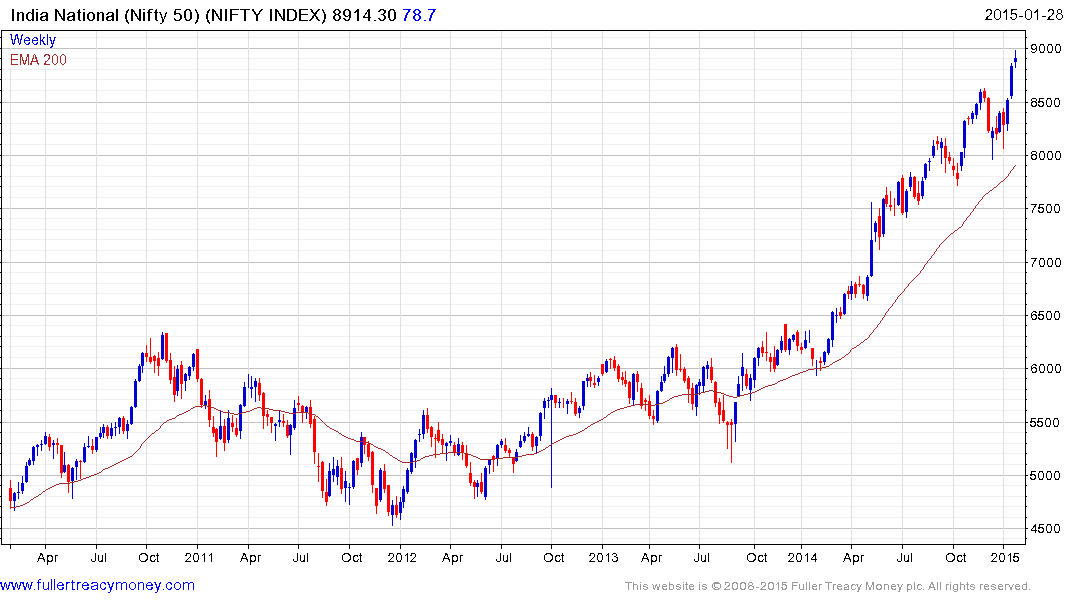Click the Jul label just before Oct 2014
This screenshot has height=600, width=1075.
coord(905,557)
